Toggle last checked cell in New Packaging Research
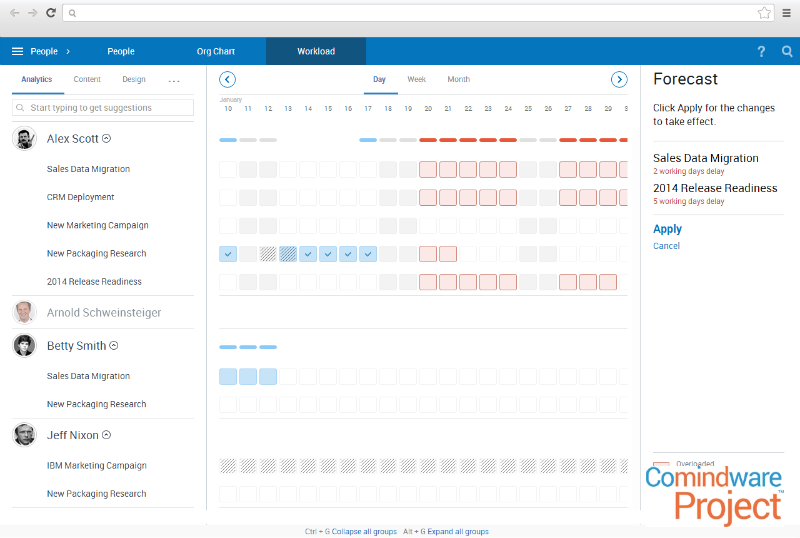 pyautogui.click(x=368, y=254)
